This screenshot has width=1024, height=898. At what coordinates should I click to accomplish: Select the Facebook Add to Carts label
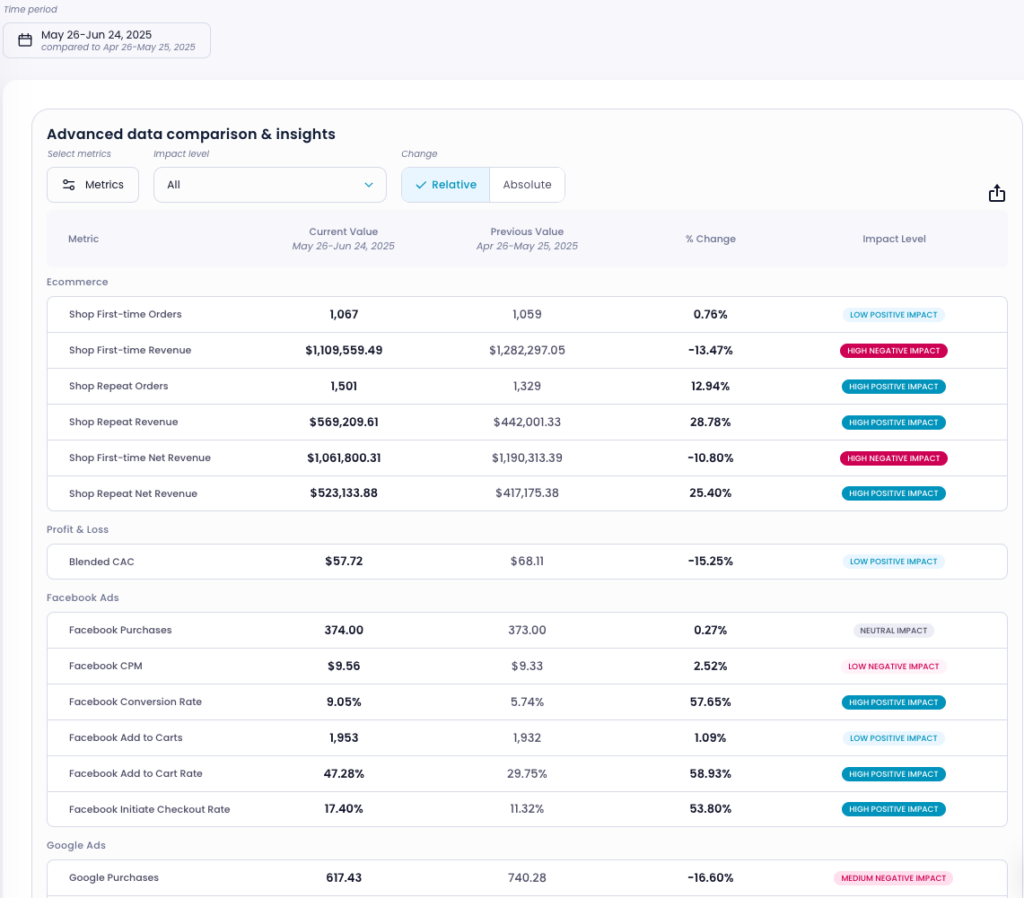coord(125,738)
